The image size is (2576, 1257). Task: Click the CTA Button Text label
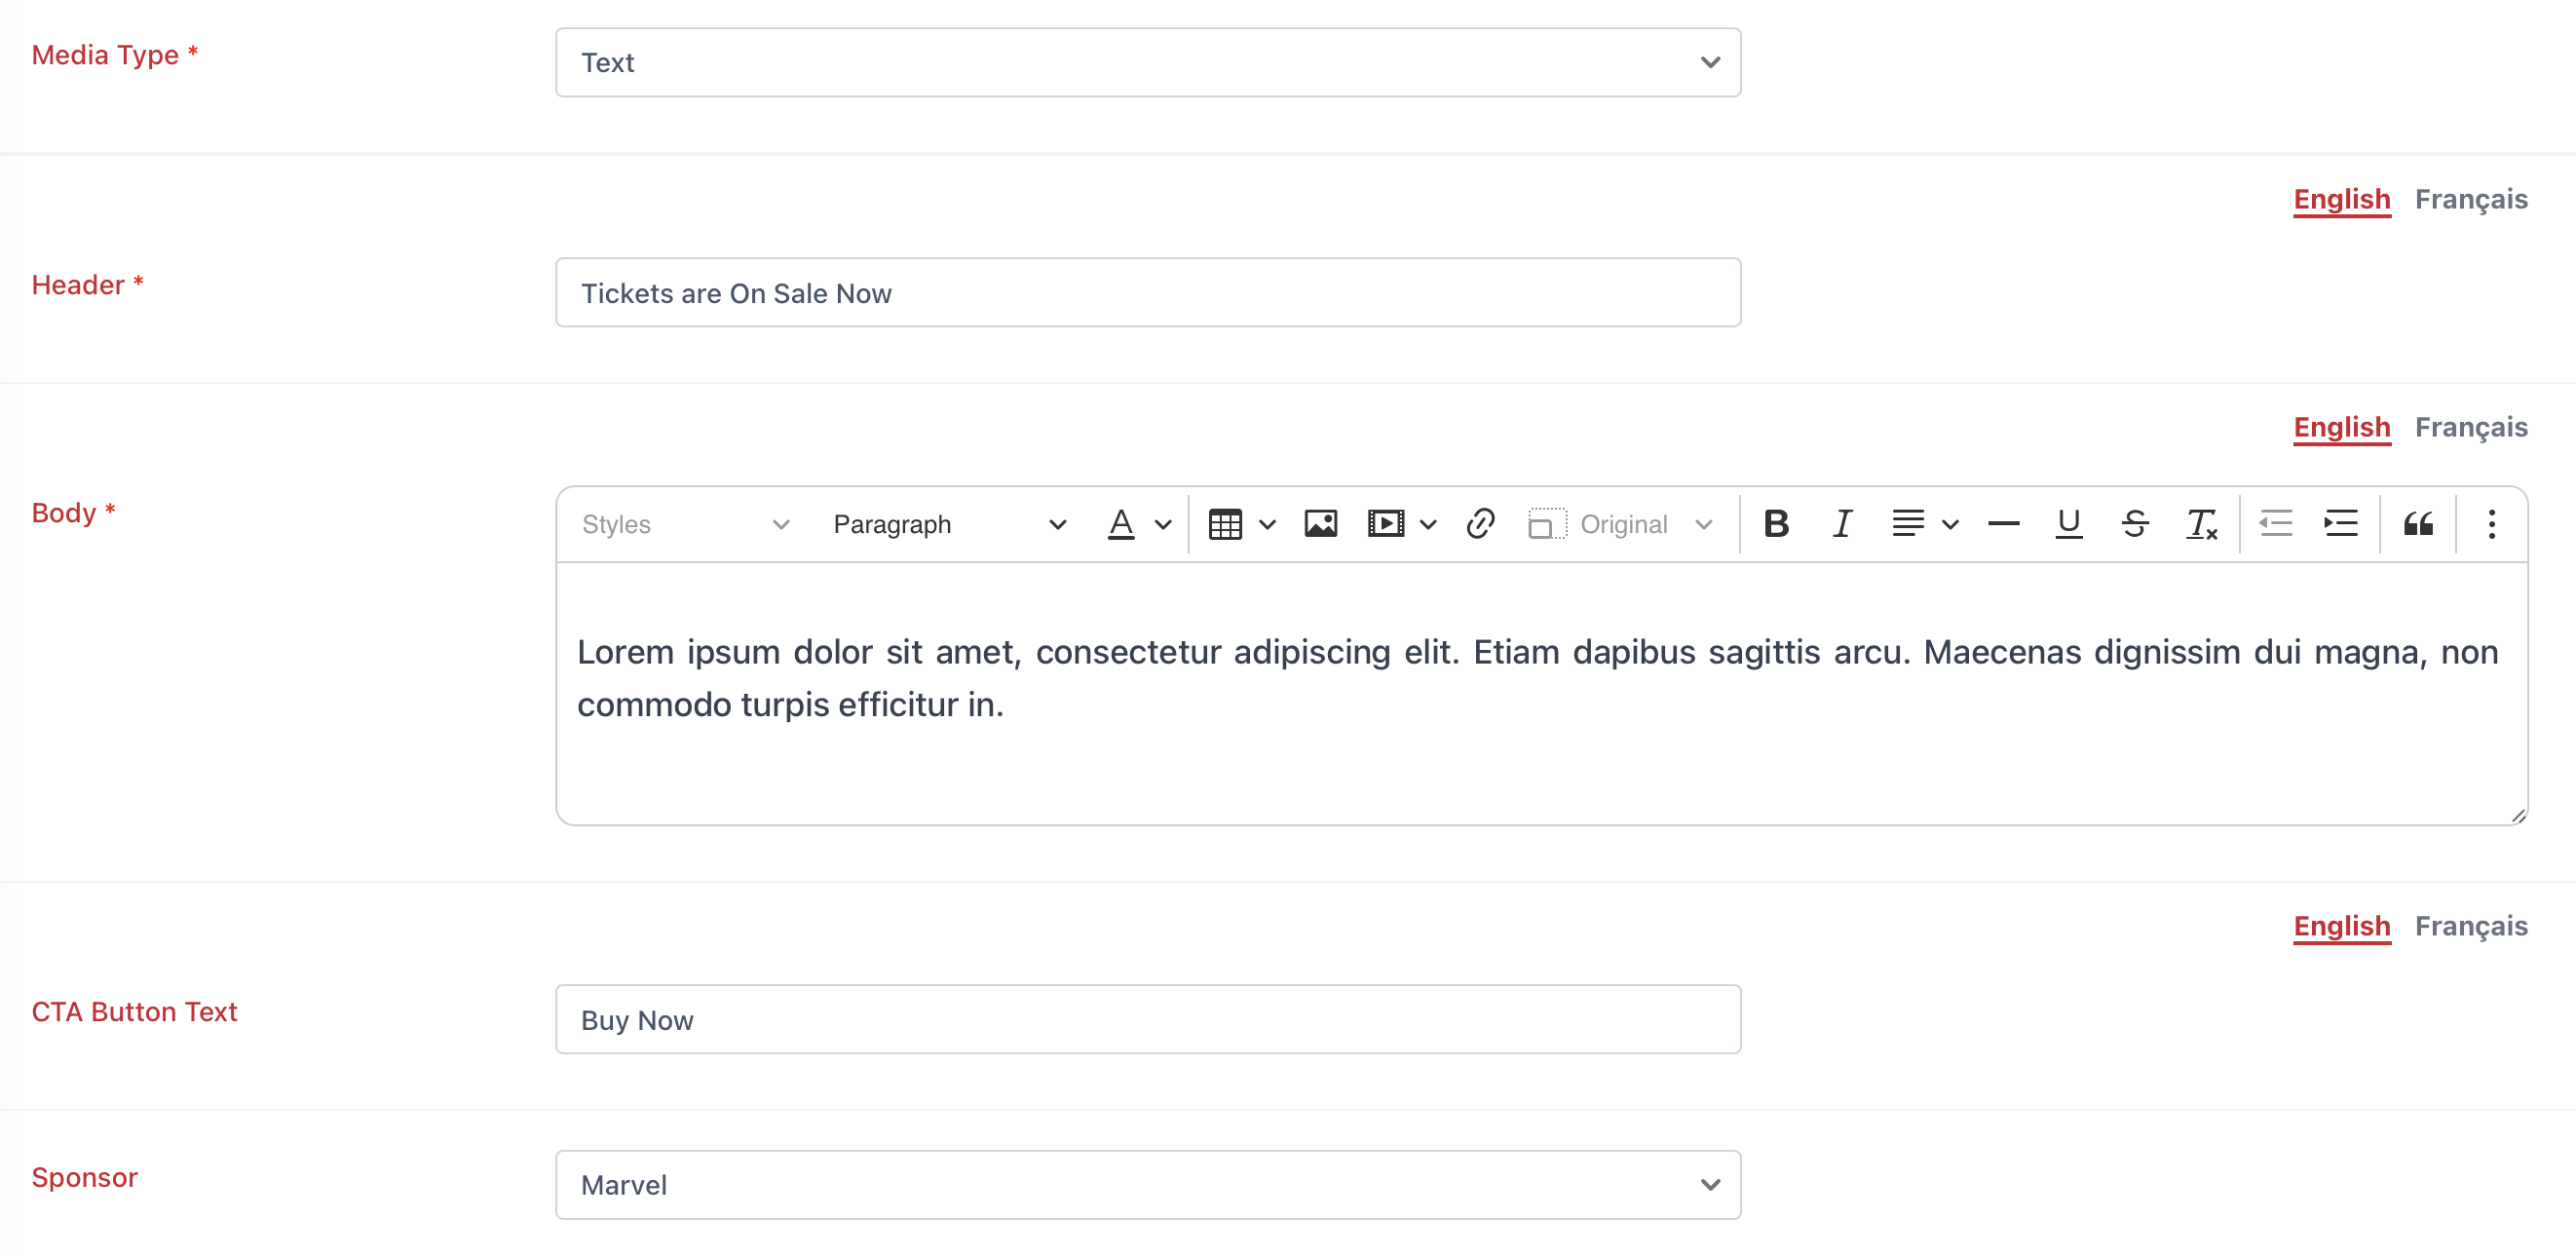pyautogui.click(x=134, y=1012)
